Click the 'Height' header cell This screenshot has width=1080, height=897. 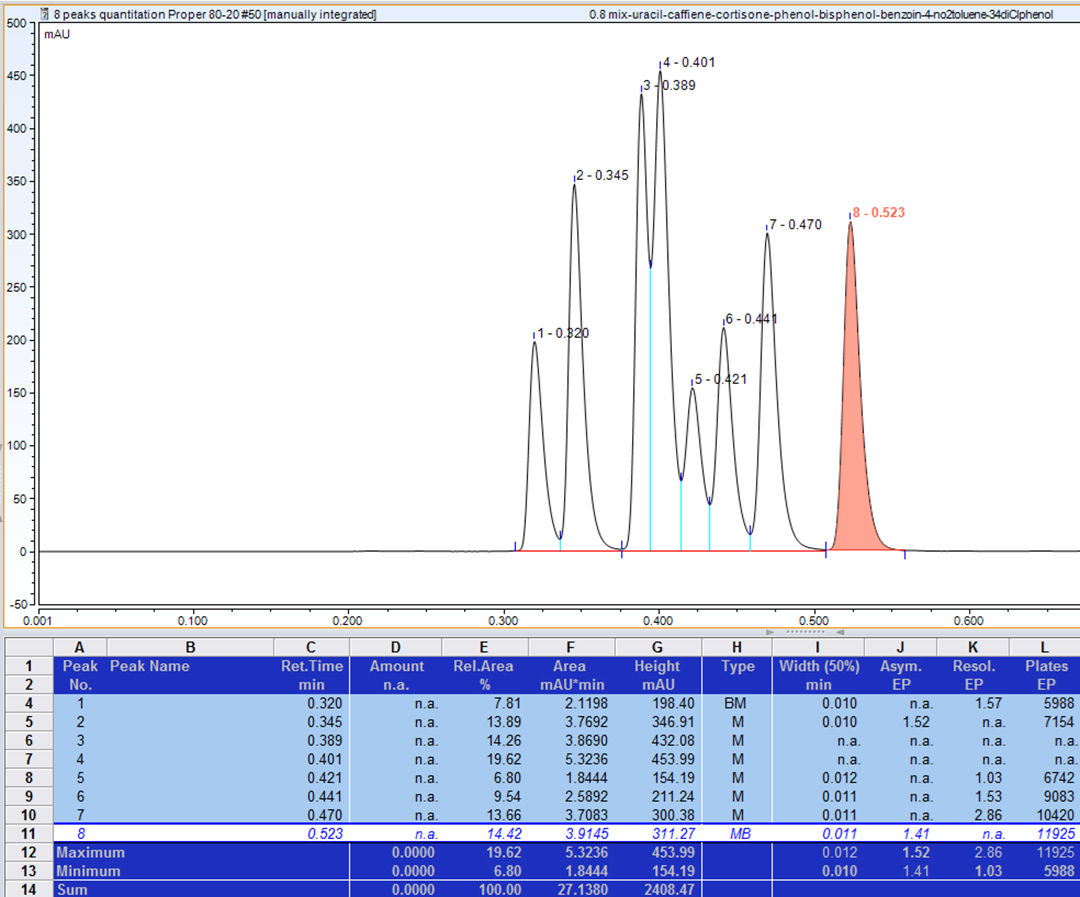657,666
